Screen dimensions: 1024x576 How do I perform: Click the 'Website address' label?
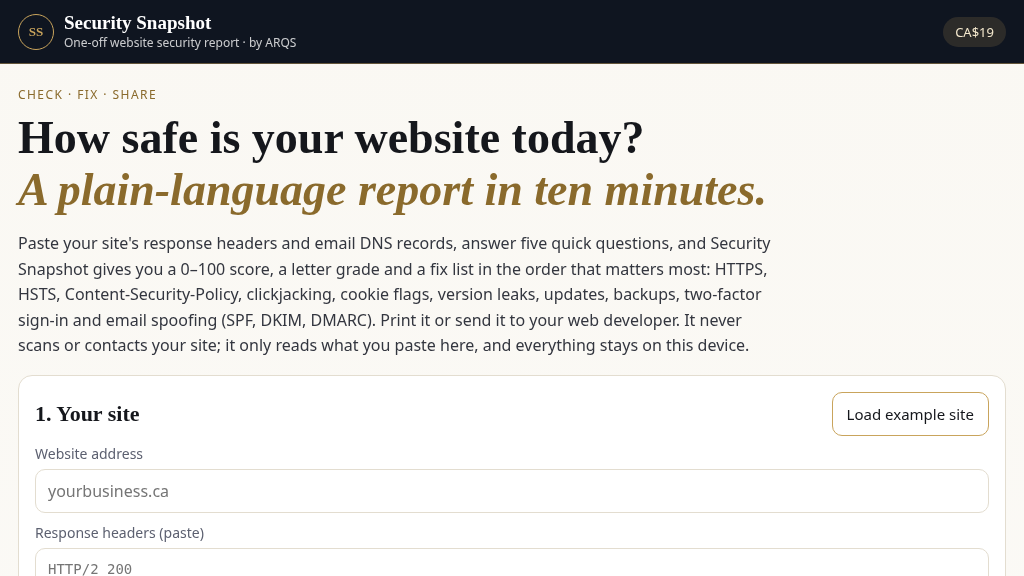[x=89, y=454]
